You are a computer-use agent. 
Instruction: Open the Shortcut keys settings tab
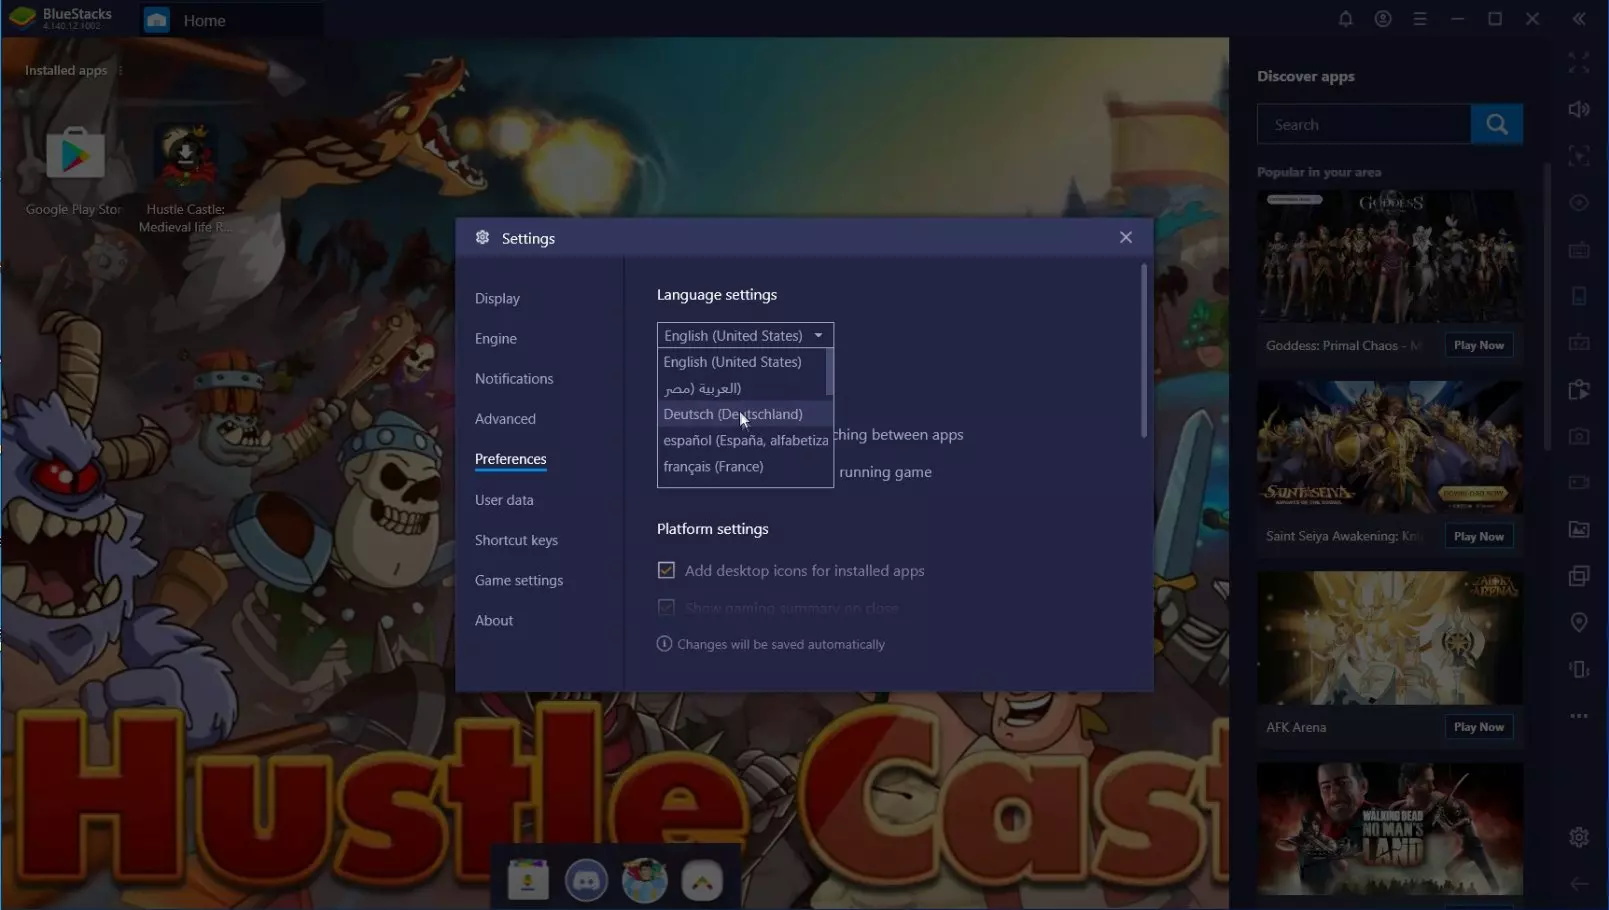[516, 540]
